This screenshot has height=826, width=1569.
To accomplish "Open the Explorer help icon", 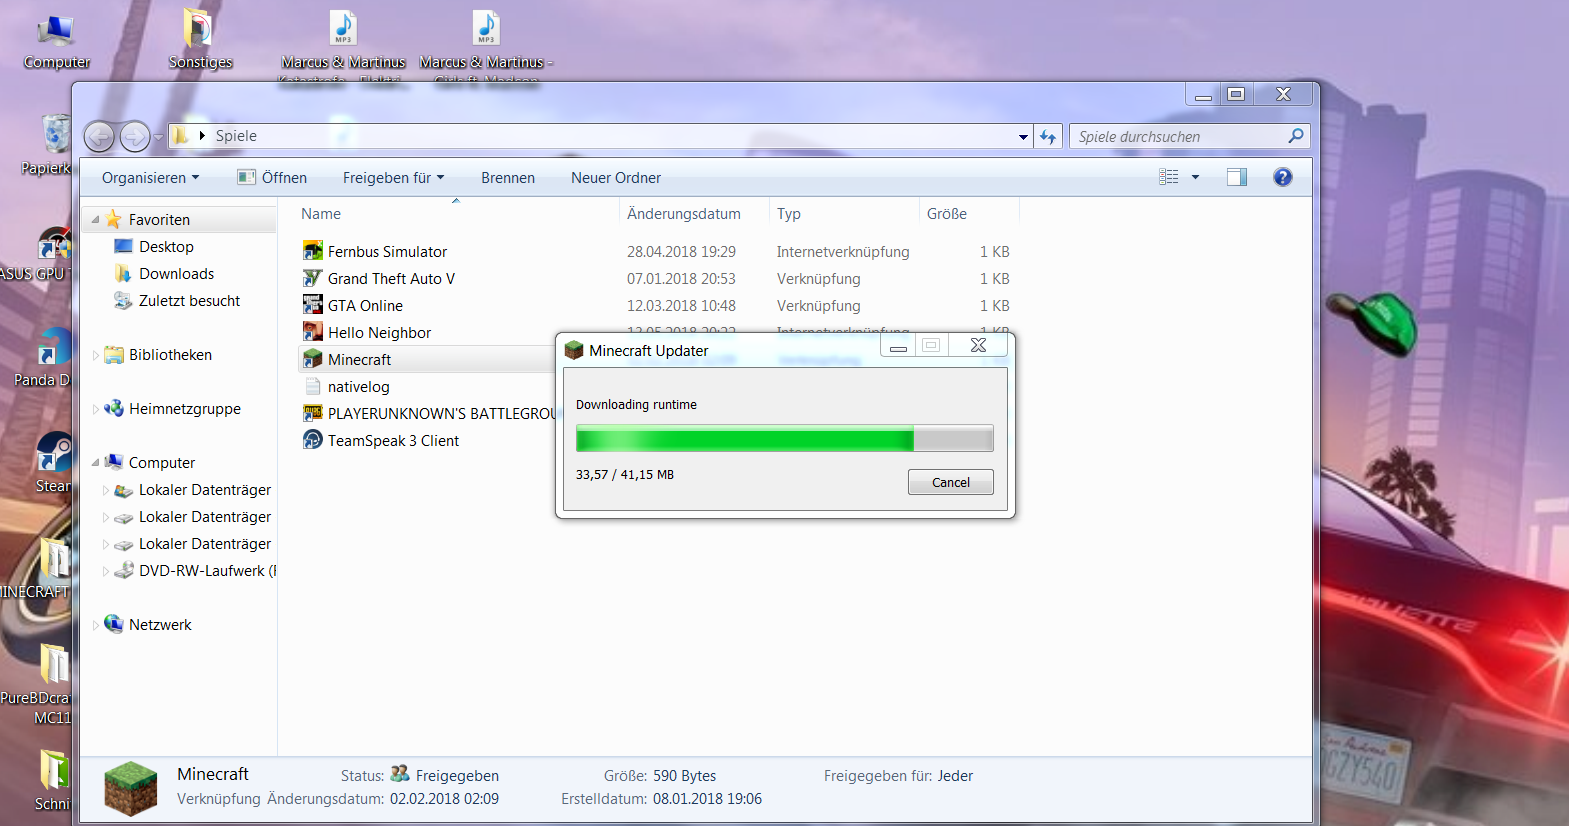I will (1283, 177).
